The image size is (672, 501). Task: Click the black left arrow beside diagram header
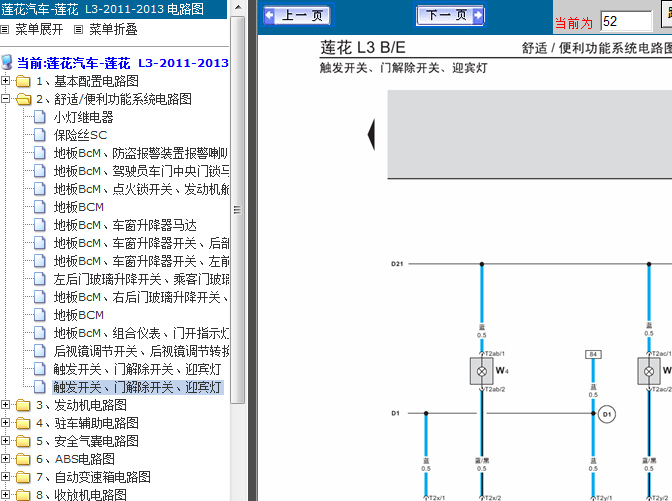coord(371,134)
